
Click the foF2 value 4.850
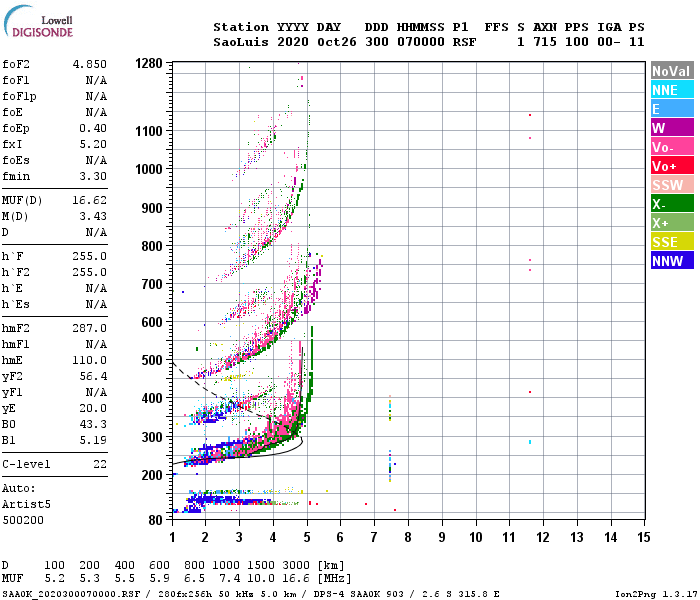[x=90, y=64]
